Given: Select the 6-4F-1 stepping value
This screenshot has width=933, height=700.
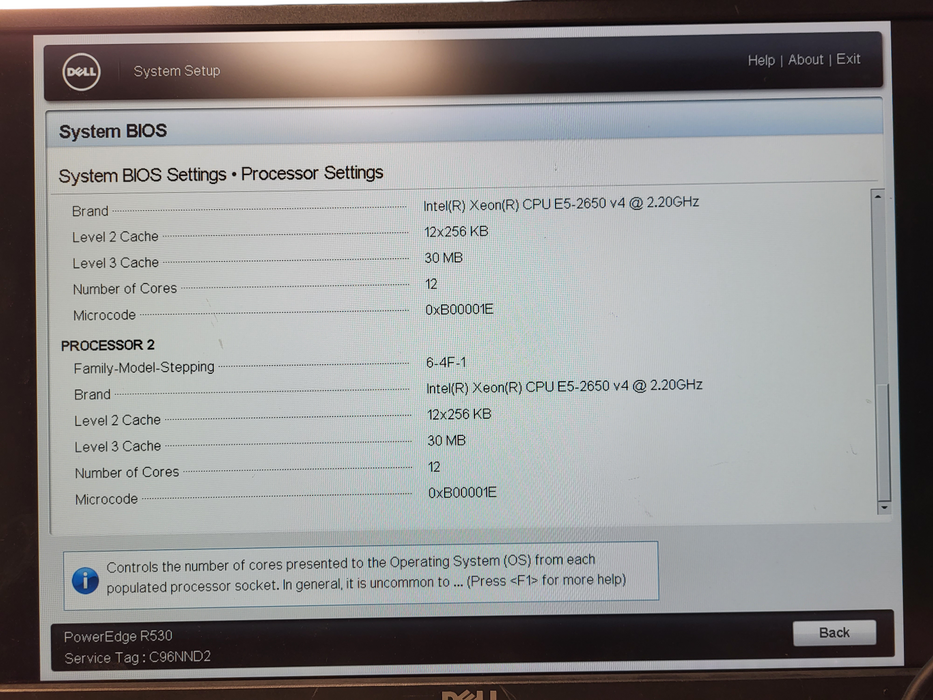Looking at the screenshot, I should [446, 362].
